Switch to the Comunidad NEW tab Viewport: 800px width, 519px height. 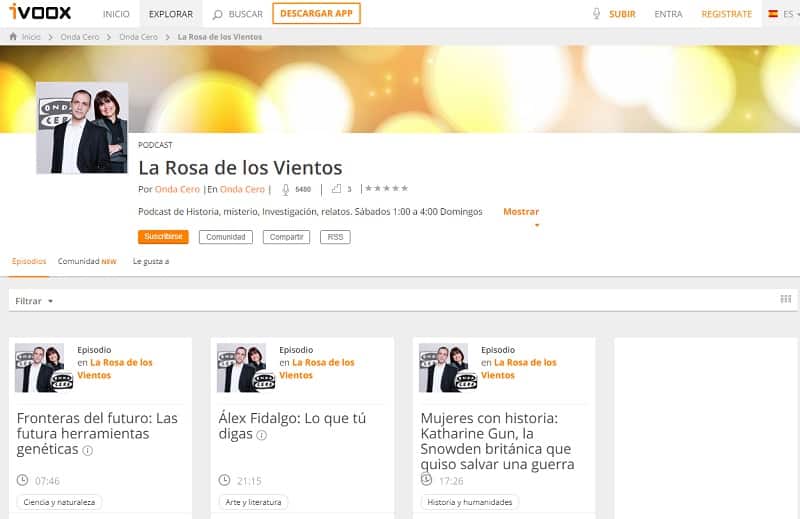[87, 261]
